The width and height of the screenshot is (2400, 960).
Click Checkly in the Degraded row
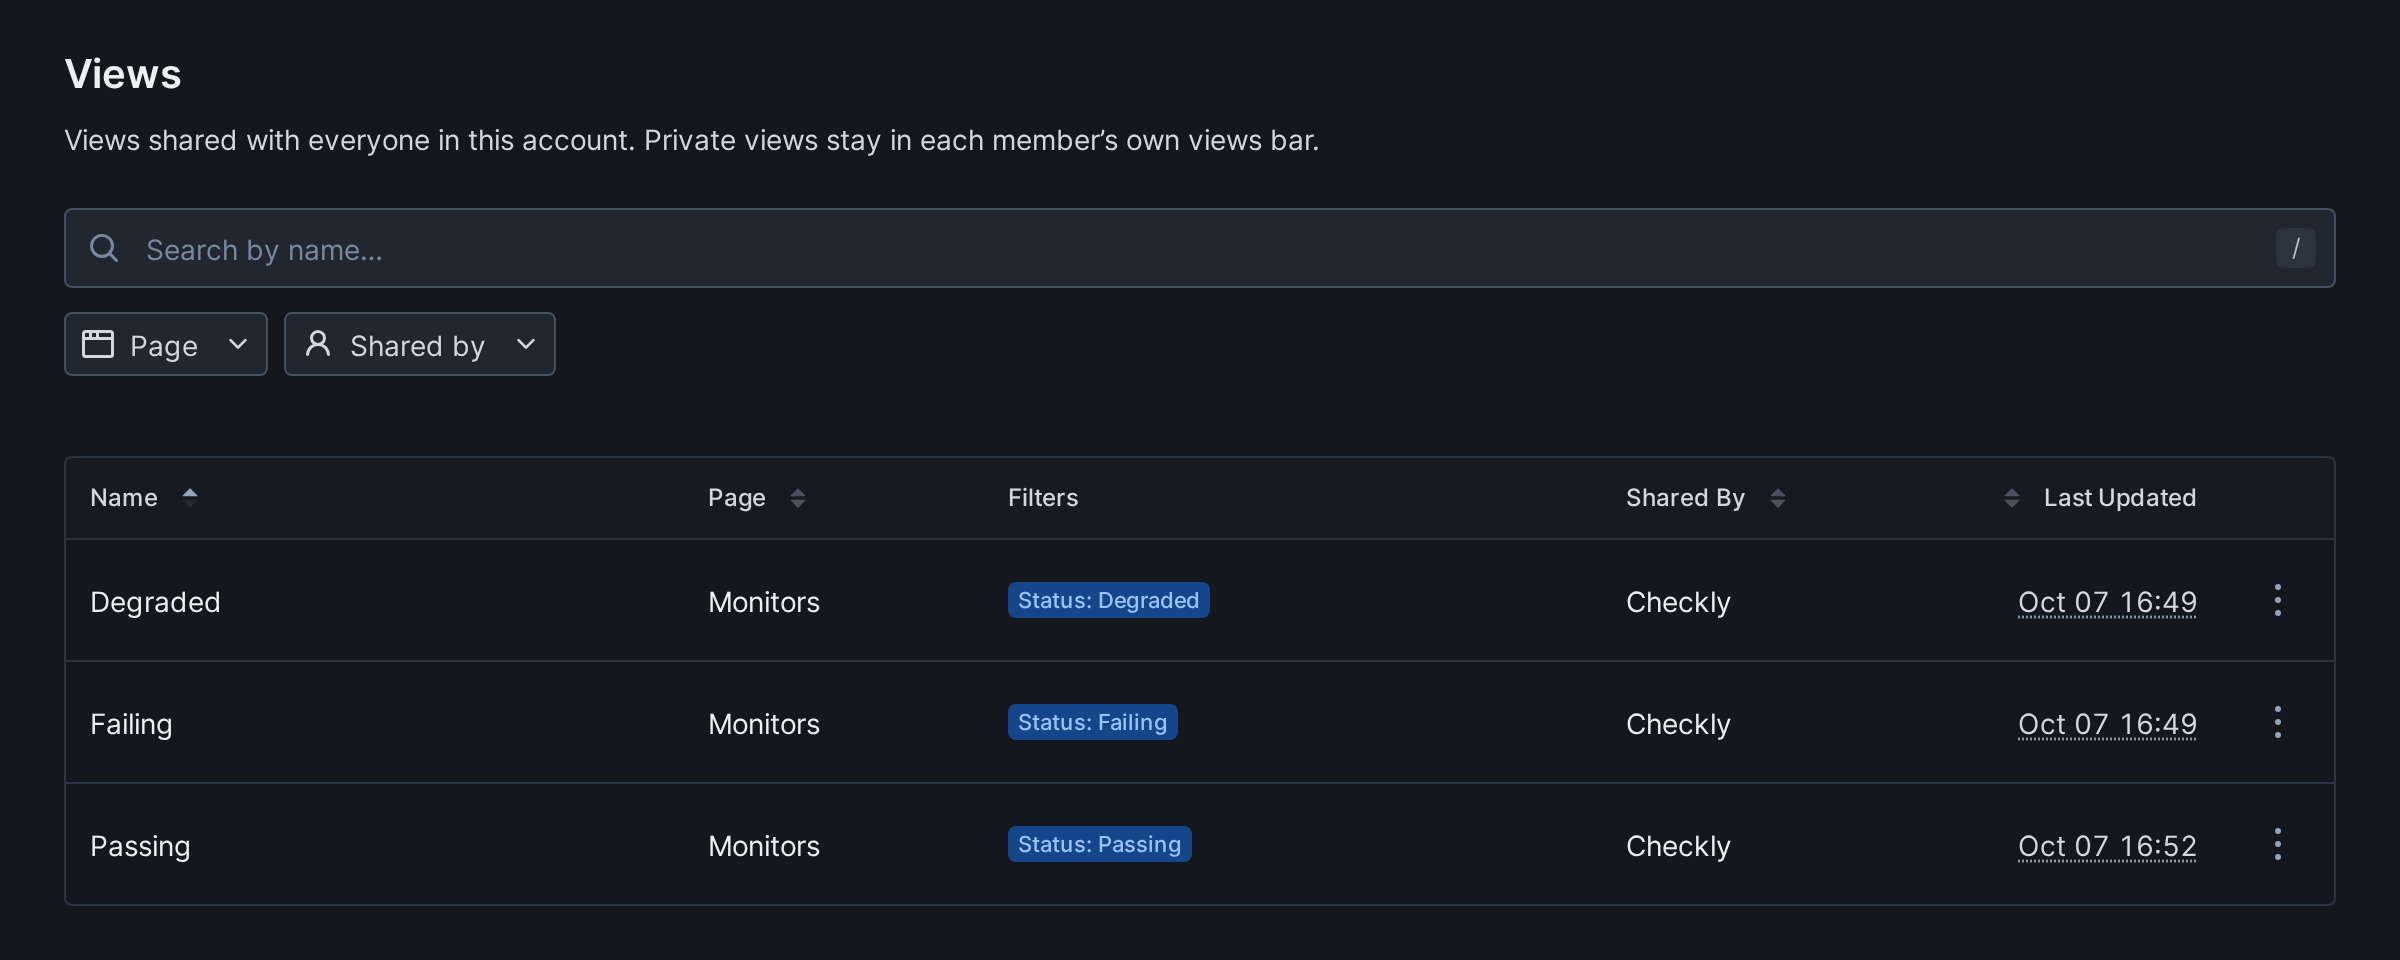click(x=1678, y=602)
